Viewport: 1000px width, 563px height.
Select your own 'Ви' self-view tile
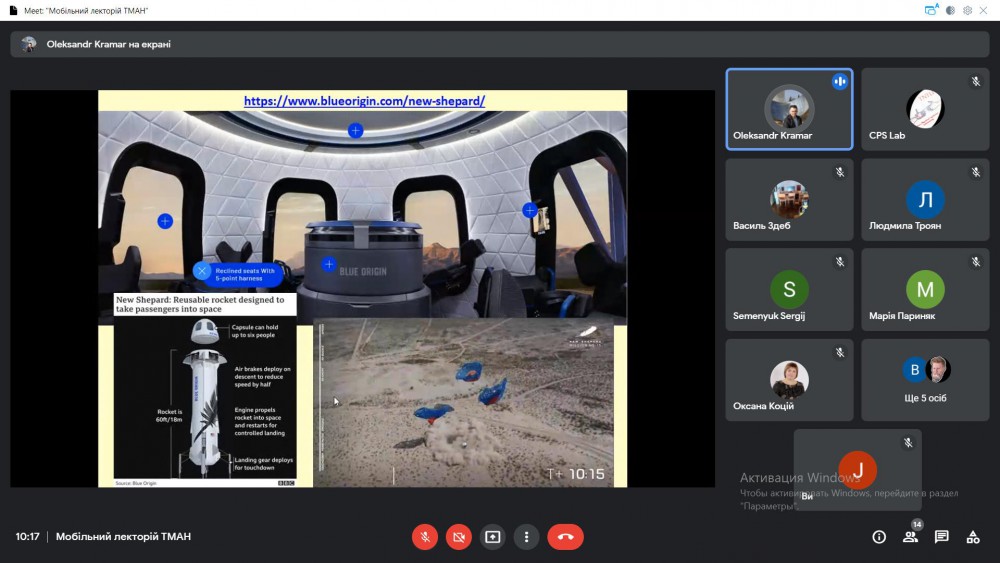pyautogui.click(x=857, y=470)
